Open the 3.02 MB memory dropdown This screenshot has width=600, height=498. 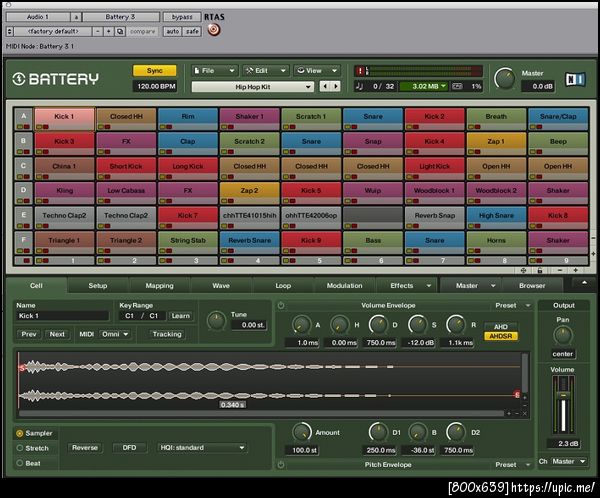[424, 86]
